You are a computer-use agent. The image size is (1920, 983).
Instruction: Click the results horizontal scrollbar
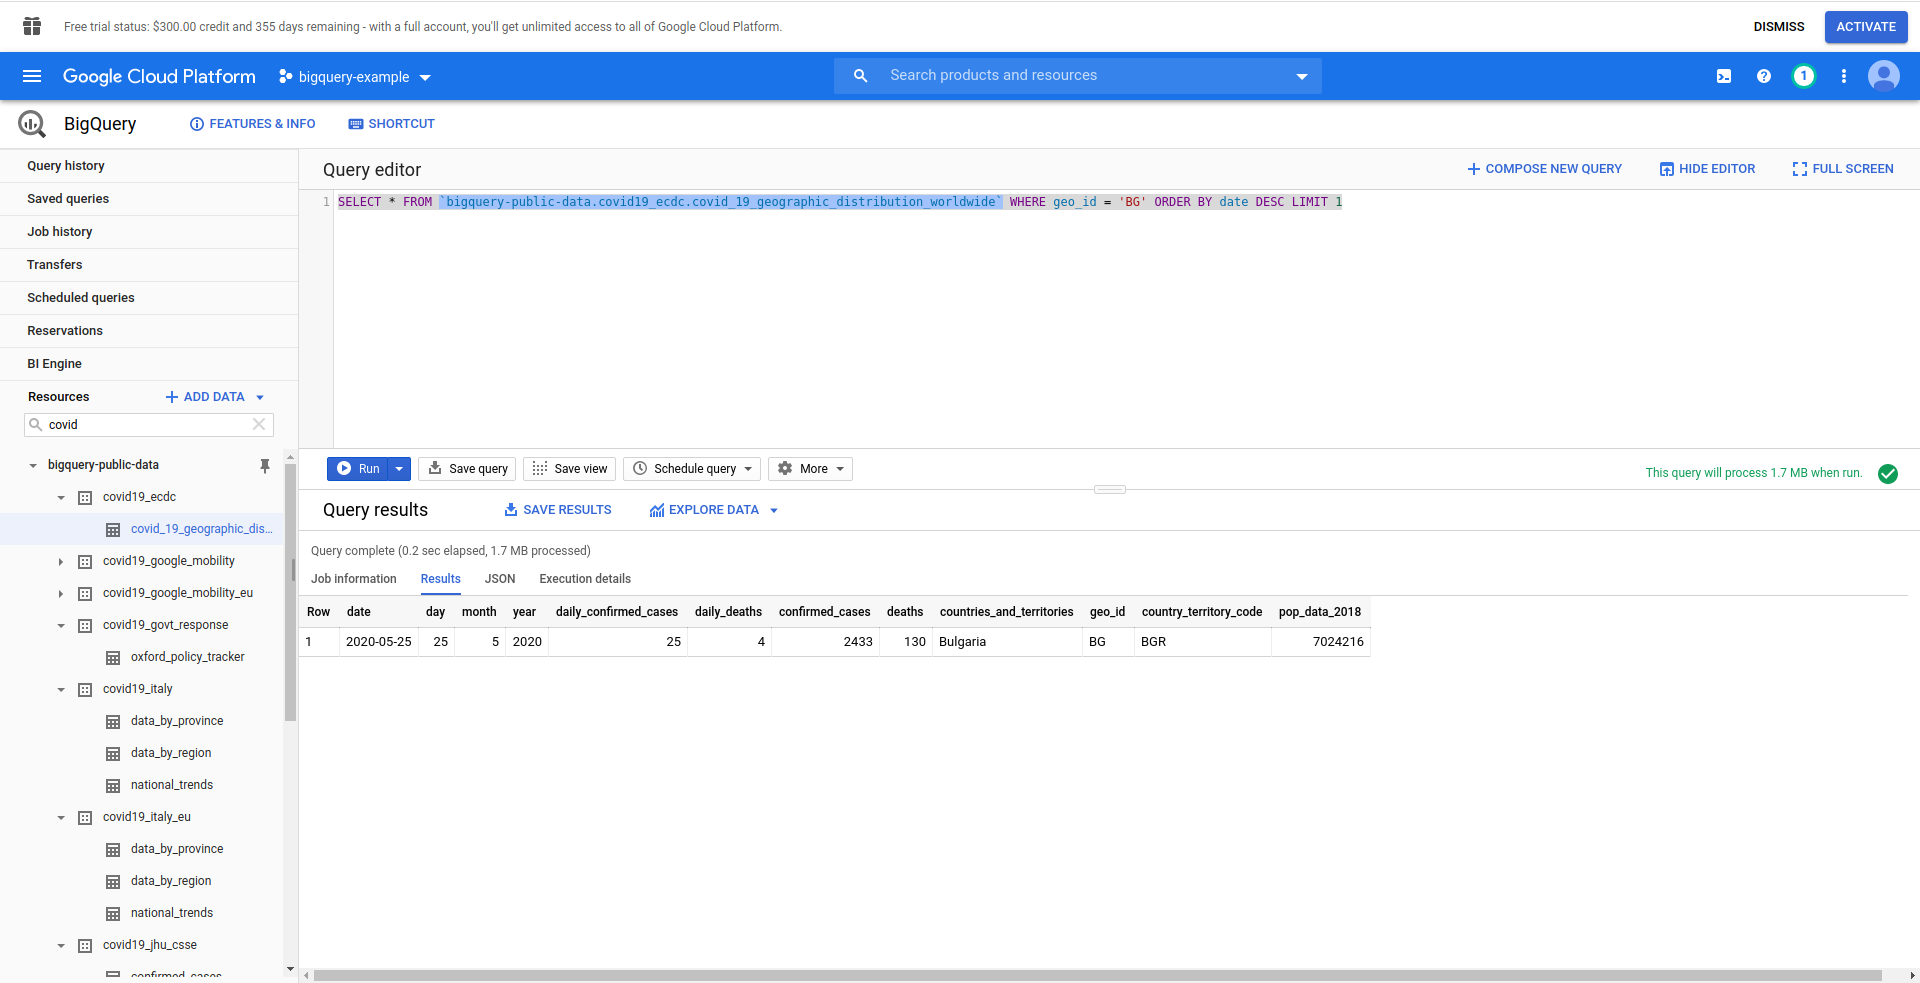[x=1098, y=976]
